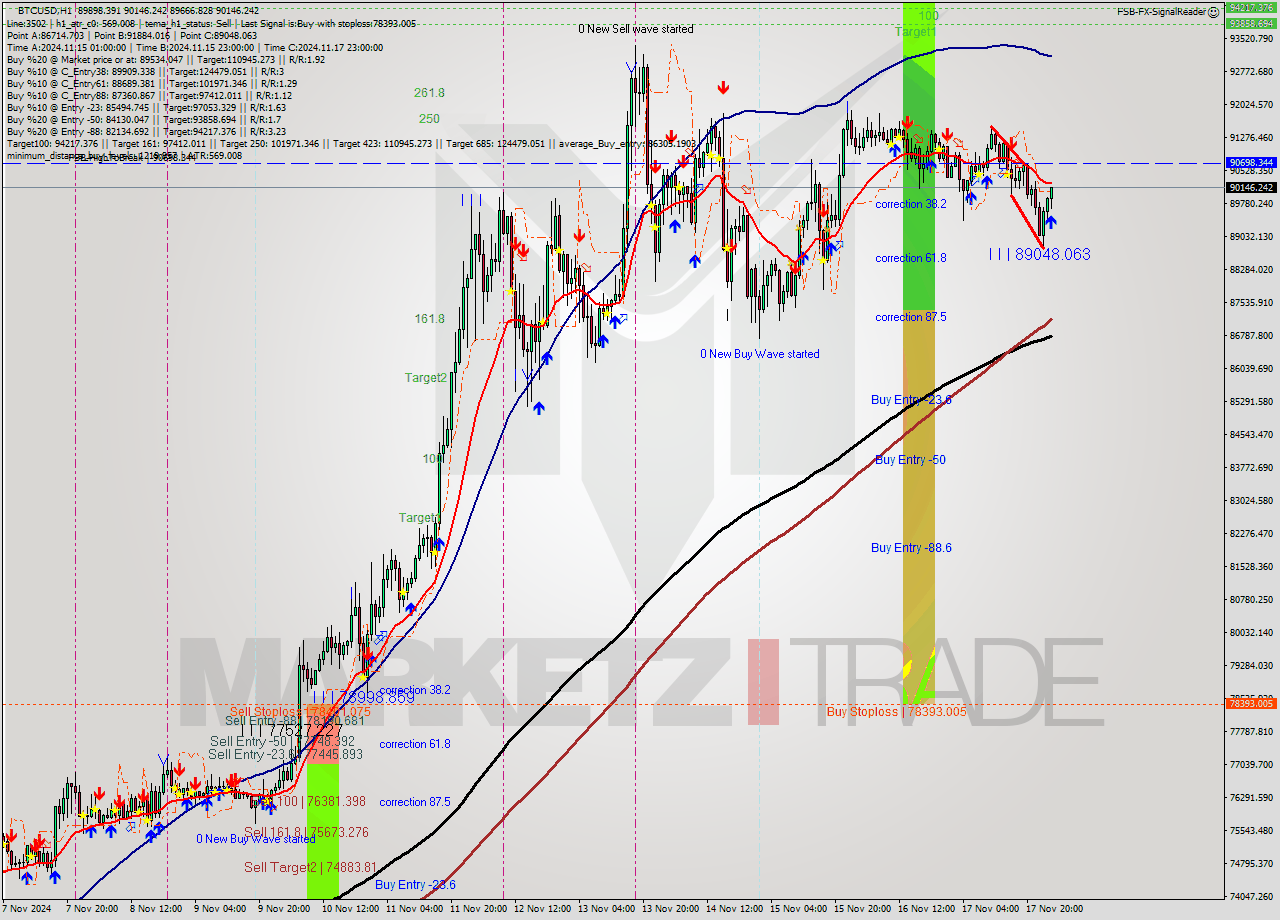Select the green 94217.376 price tag

[x=1251, y=7]
